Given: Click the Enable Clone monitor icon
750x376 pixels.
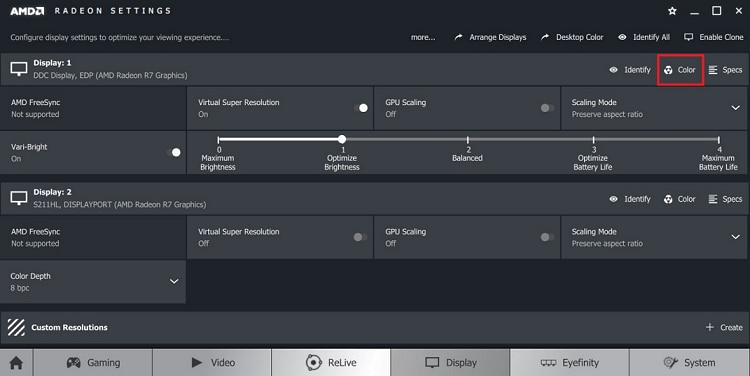Looking at the screenshot, I should pyautogui.click(x=688, y=37).
